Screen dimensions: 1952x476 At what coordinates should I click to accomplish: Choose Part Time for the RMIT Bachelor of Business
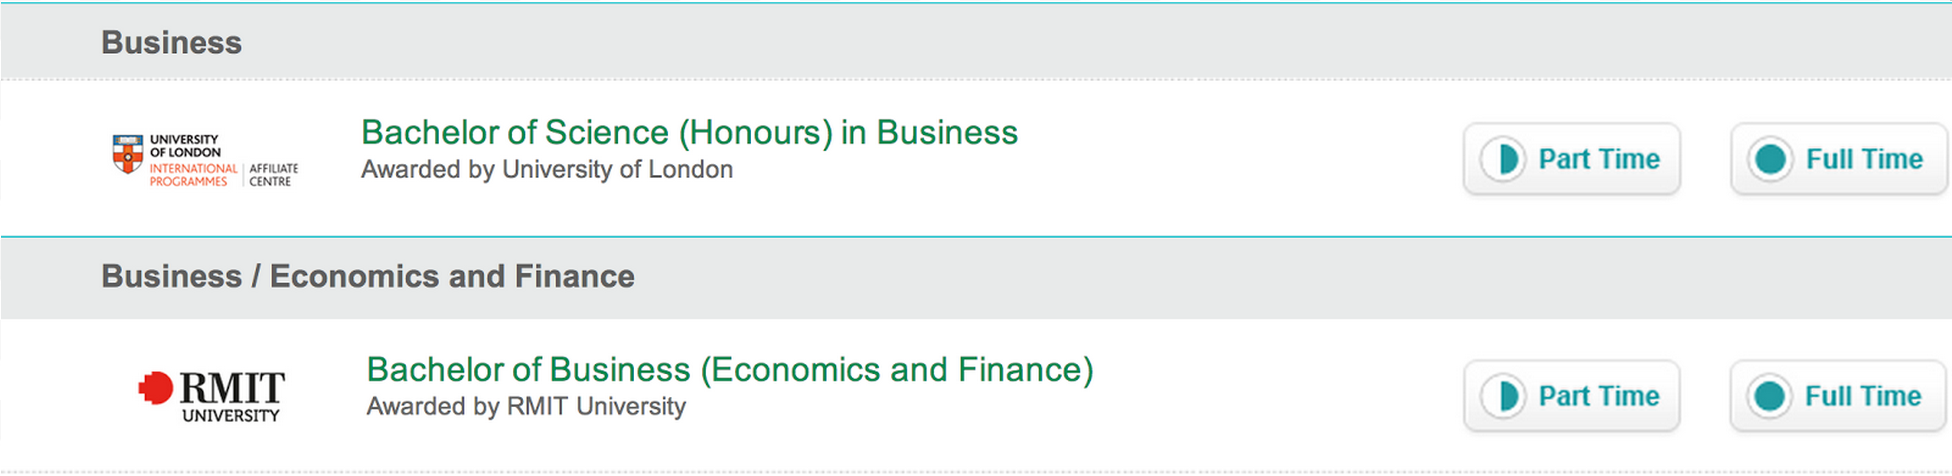pyautogui.click(x=1598, y=396)
